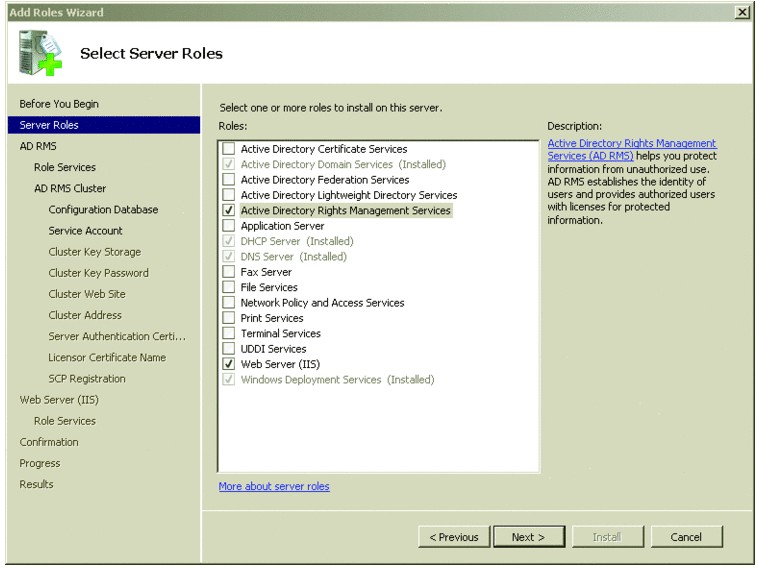Viewport: 758px width, 568px height.
Task: Go to the Confirmation step
Action: (49, 442)
